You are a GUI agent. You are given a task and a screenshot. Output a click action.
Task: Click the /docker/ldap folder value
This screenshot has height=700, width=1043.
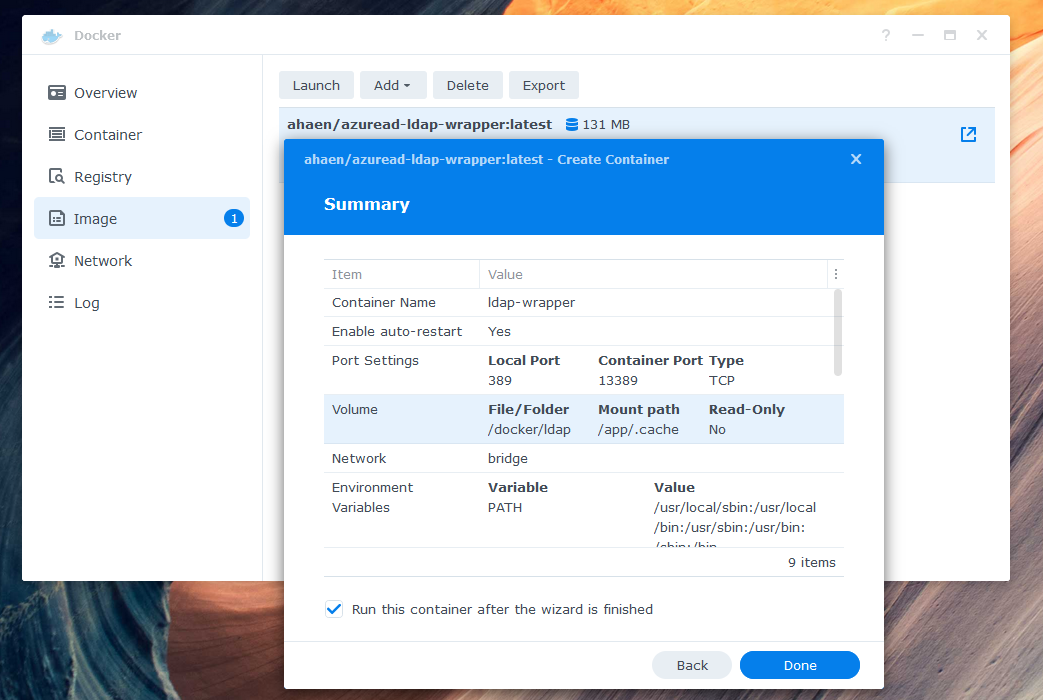pos(529,430)
